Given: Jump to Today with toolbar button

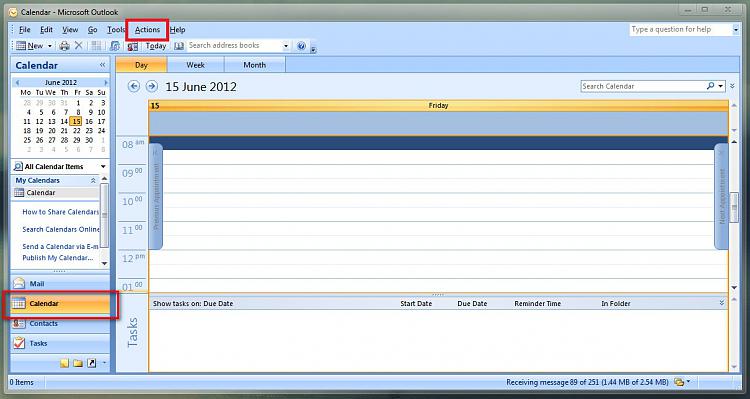Looking at the screenshot, I should tap(156, 46).
